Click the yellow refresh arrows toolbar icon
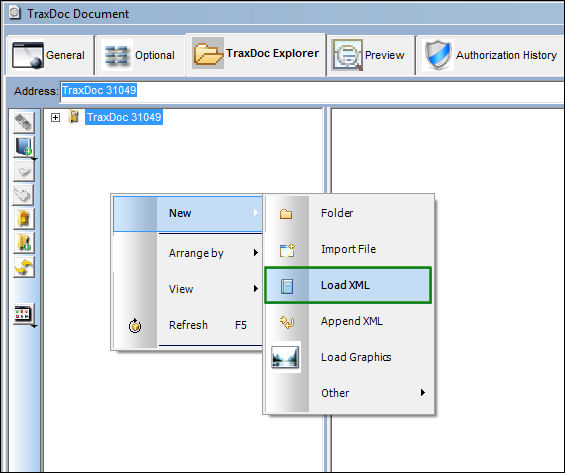 point(24,267)
